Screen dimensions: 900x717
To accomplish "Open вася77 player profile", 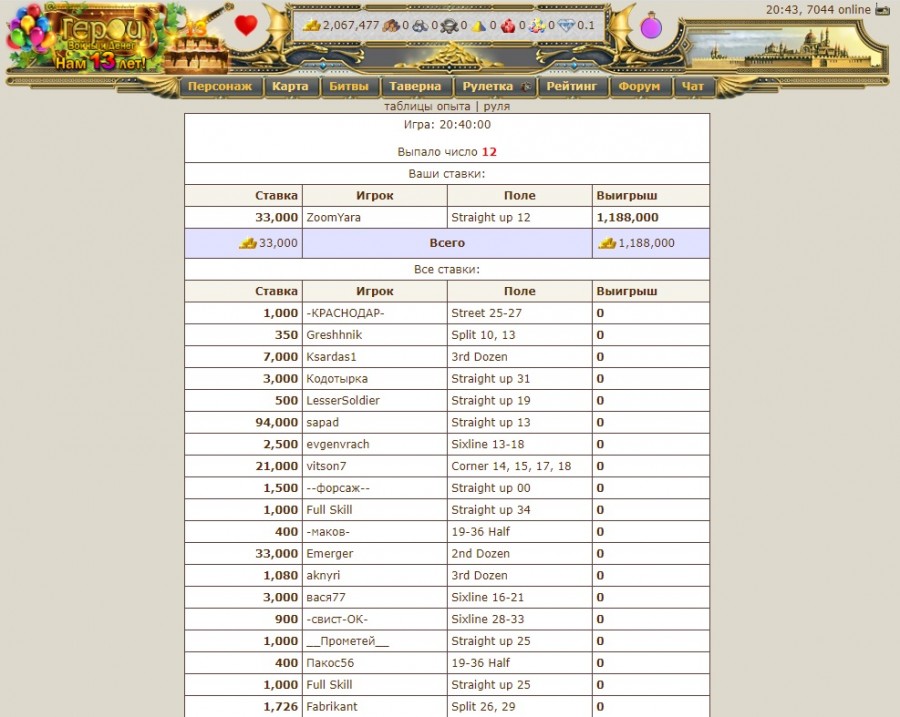I will pyautogui.click(x=326, y=598).
